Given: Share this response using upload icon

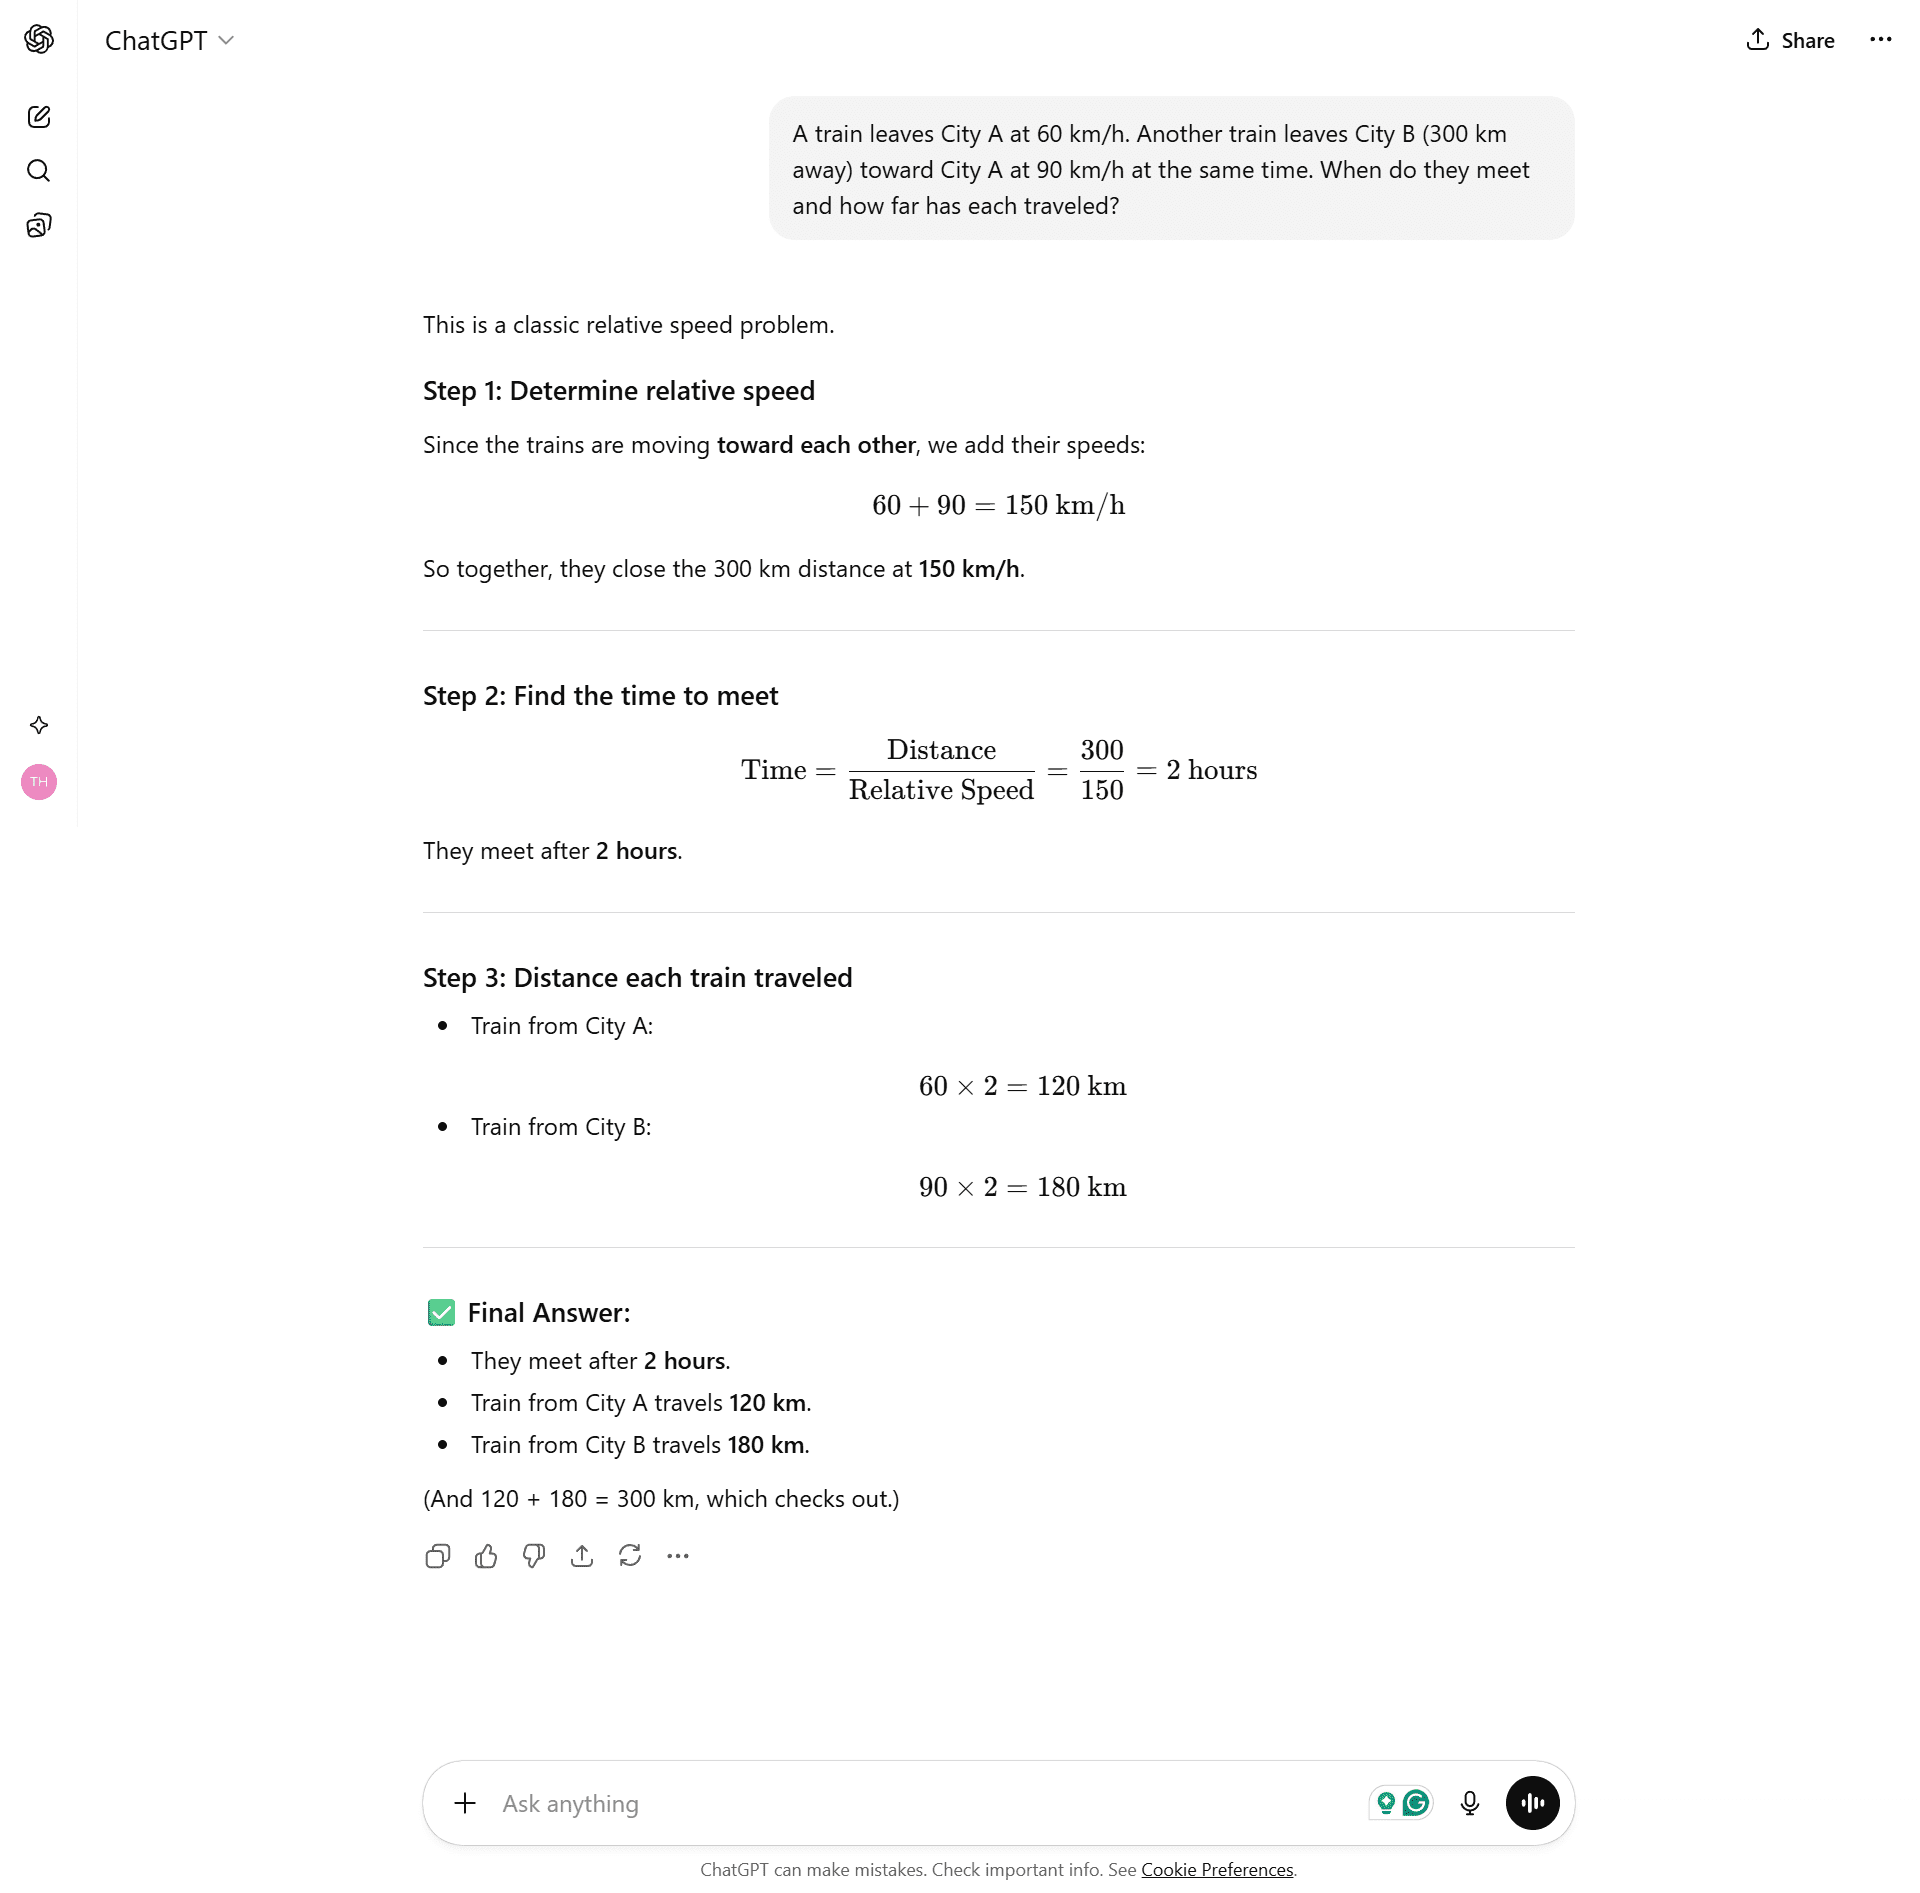Looking at the screenshot, I should pos(582,1556).
